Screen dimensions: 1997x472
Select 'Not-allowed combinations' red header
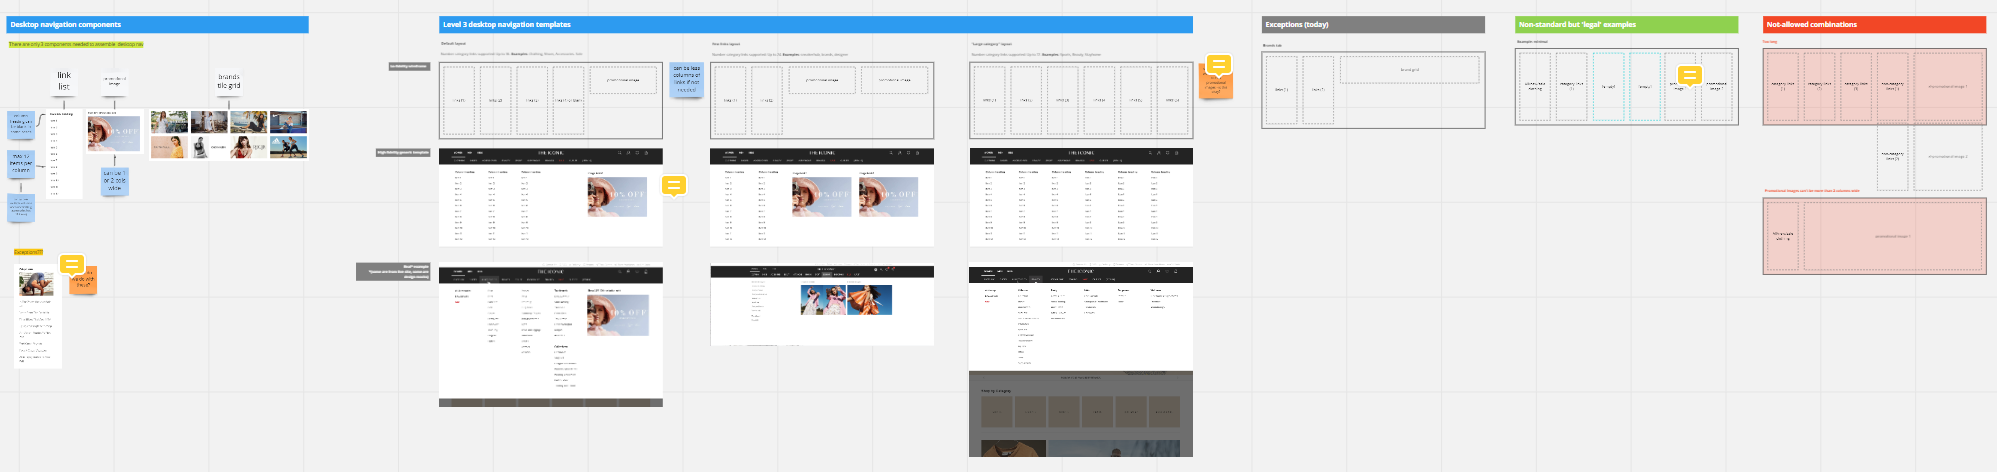(x=1874, y=24)
